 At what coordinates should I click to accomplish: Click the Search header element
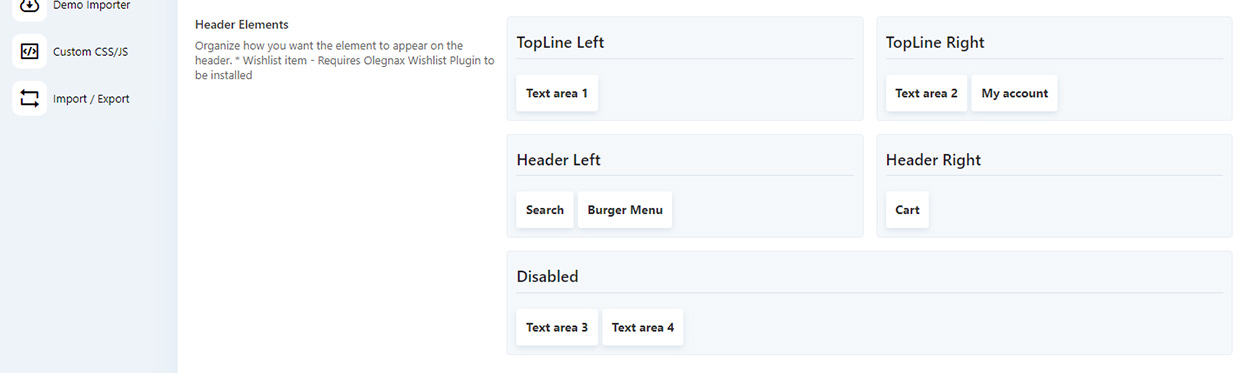point(545,210)
